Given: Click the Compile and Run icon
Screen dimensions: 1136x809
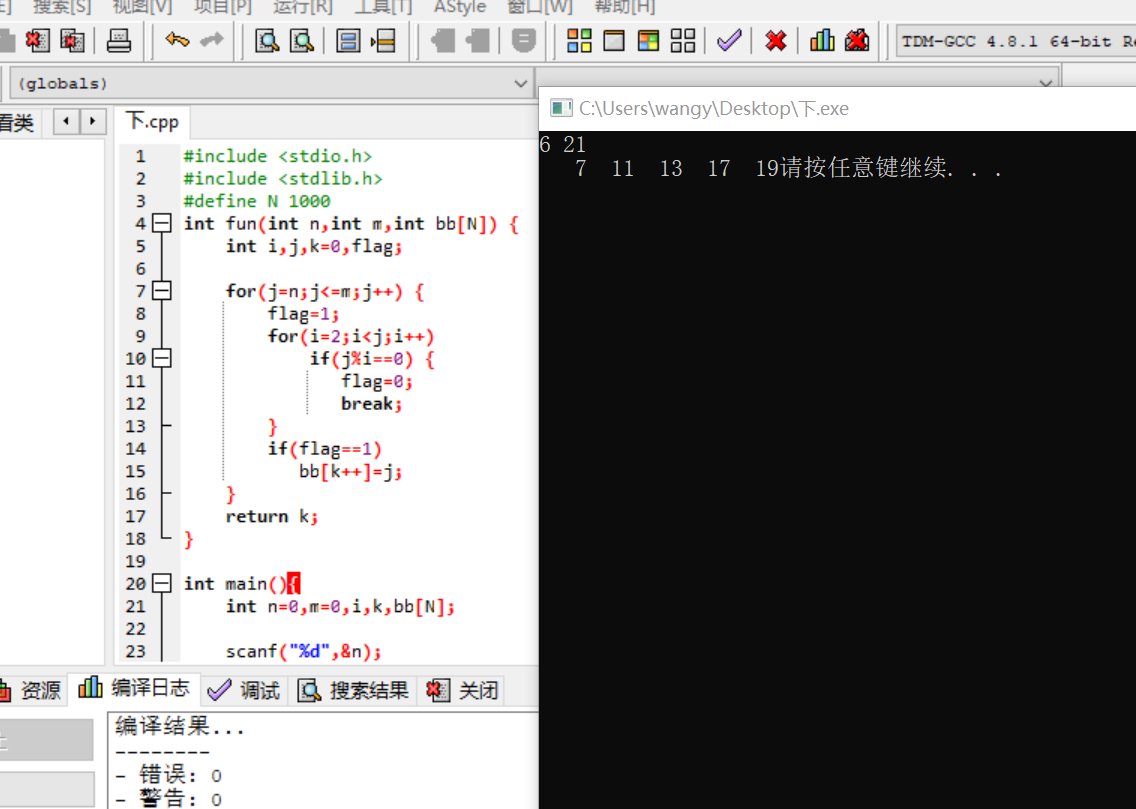Looking at the screenshot, I should point(648,41).
